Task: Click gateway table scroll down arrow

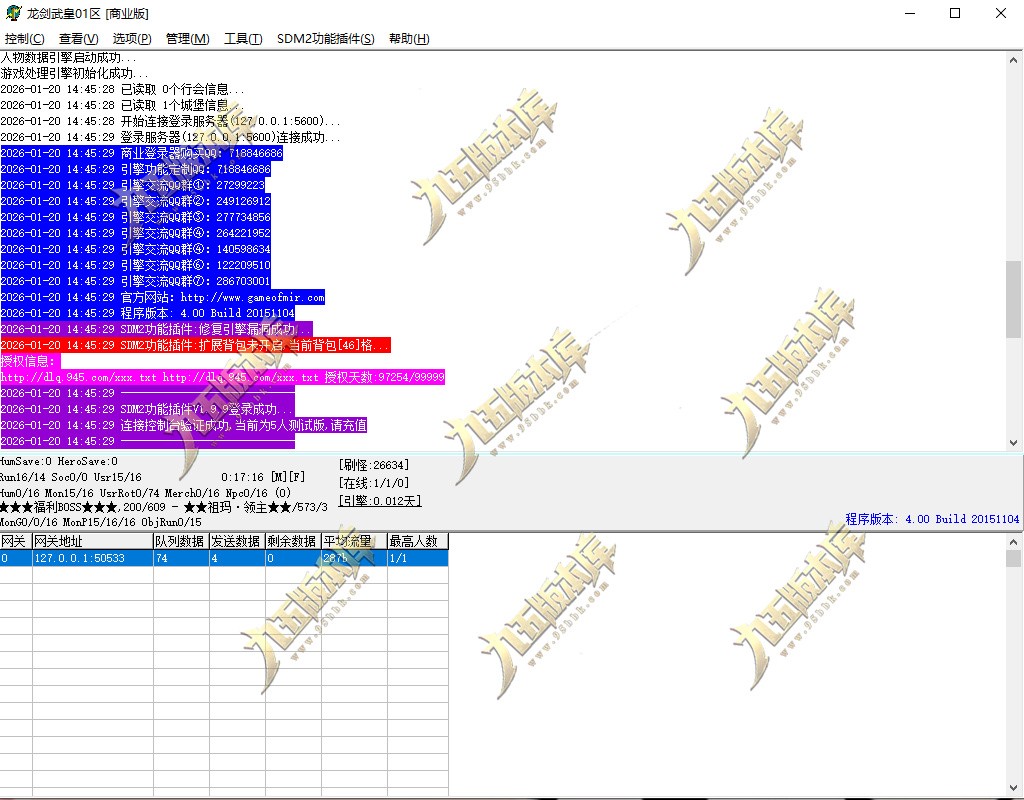Action: [1014, 787]
